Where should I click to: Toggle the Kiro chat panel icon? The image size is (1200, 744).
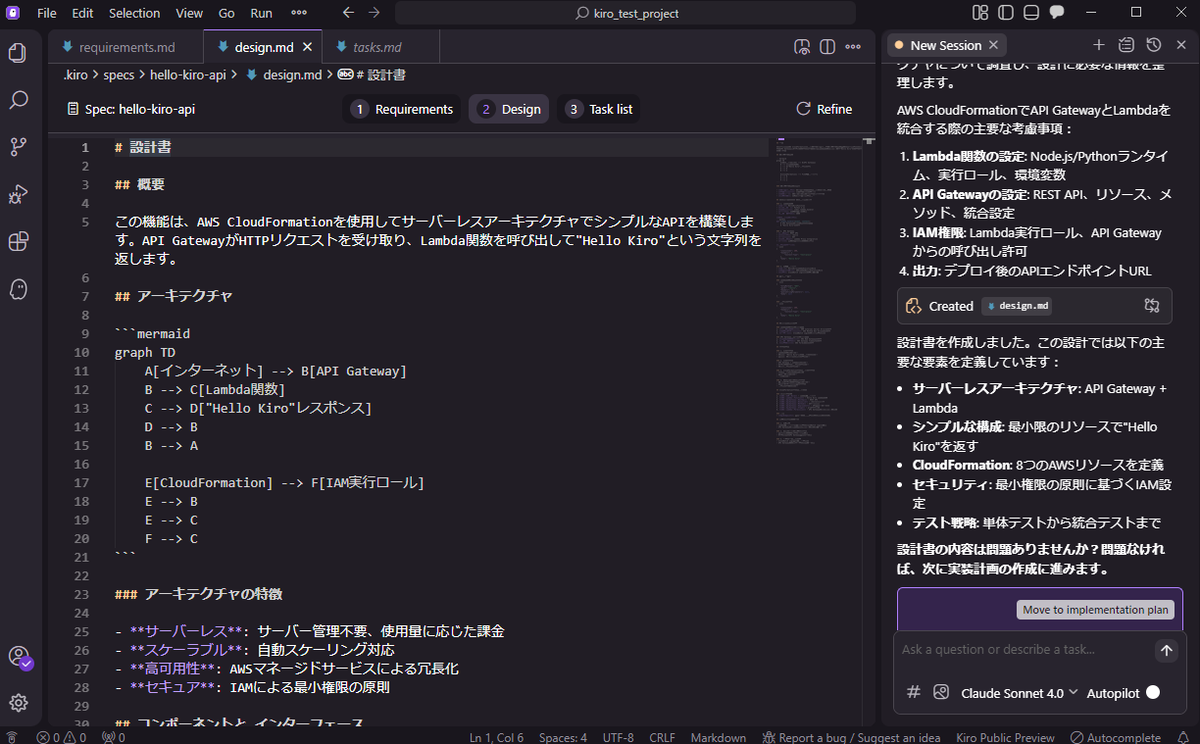(1056, 13)
